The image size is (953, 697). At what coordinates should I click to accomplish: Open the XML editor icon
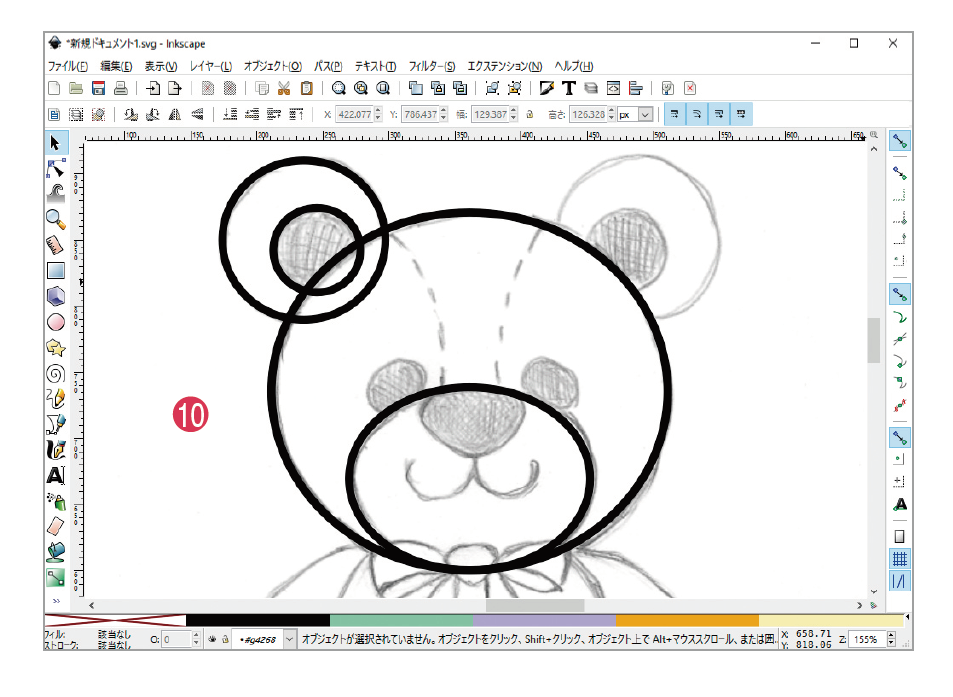[x=613, y=88]
